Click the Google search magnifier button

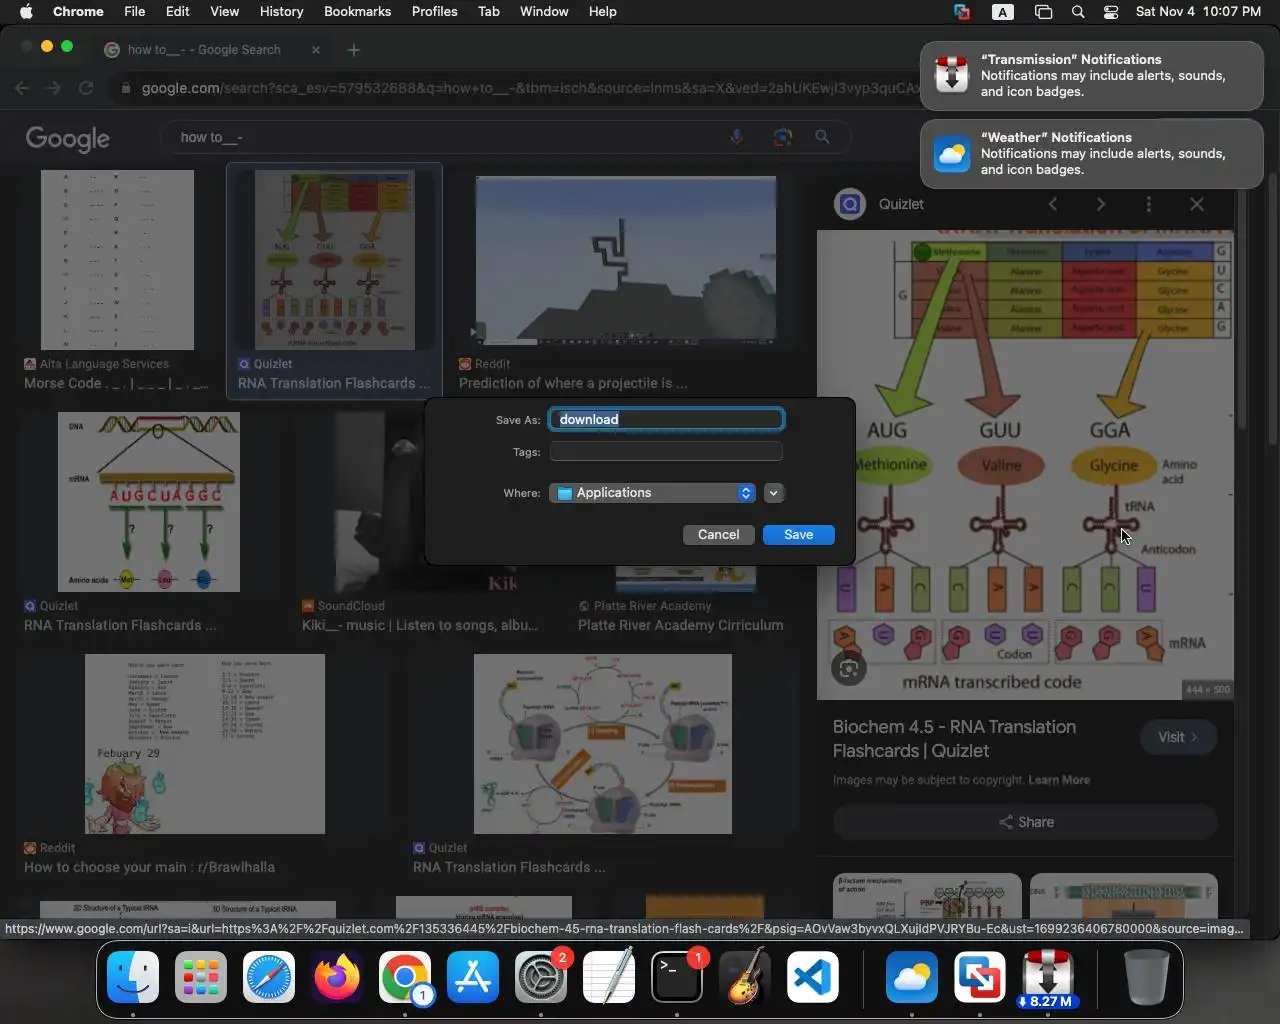coord(822,137)
